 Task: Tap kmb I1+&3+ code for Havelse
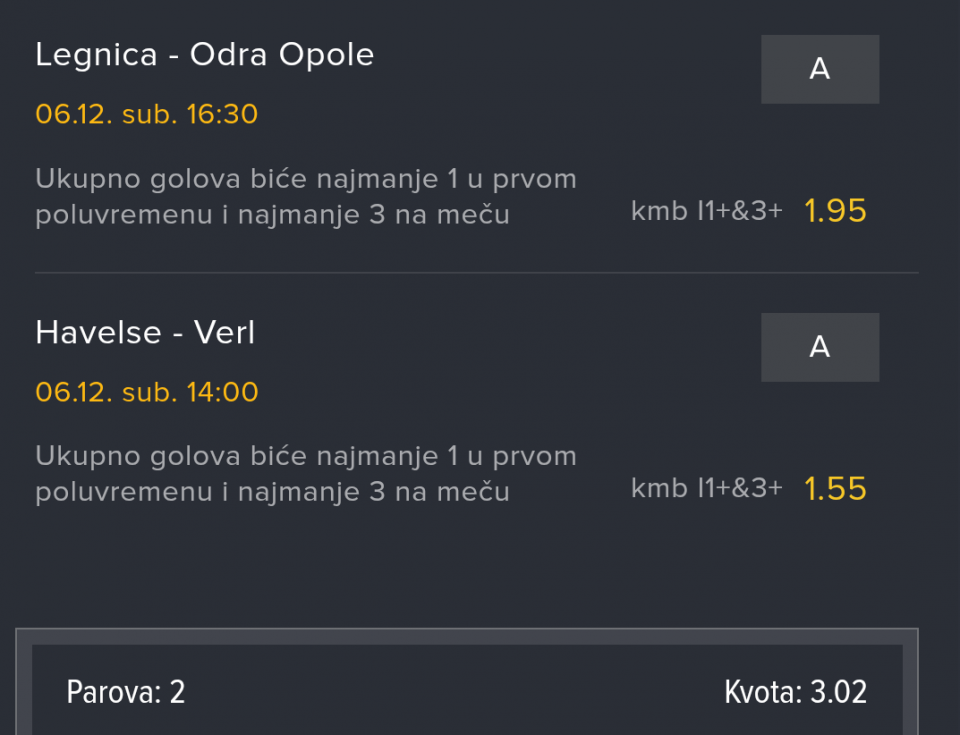tap(706, 489)
